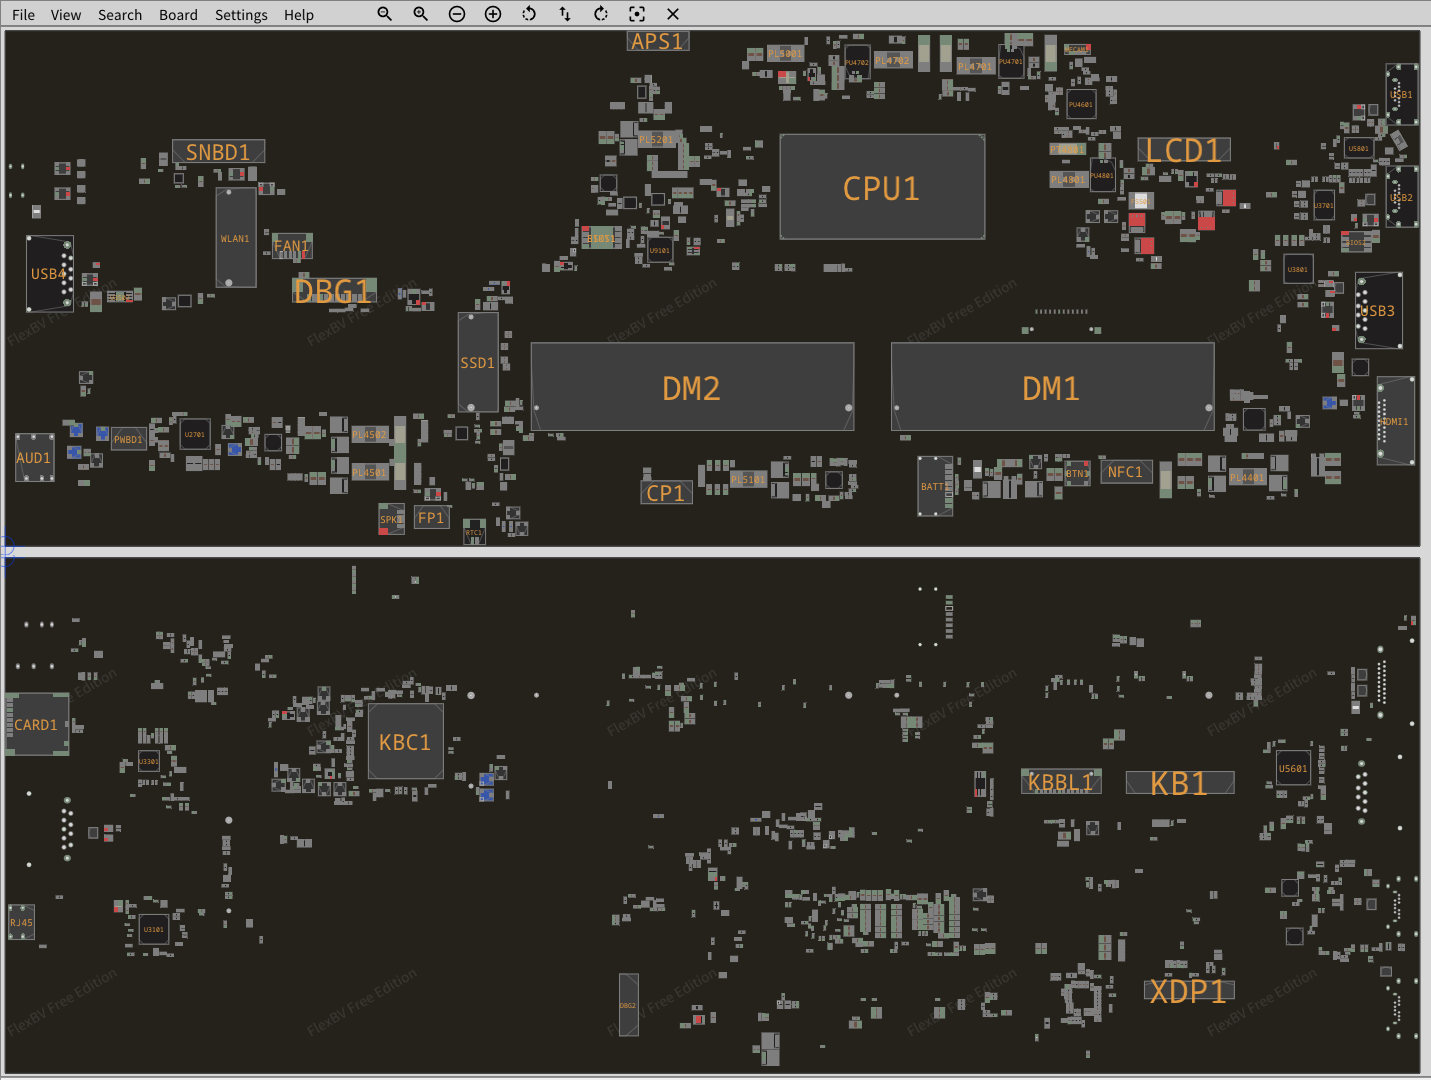Open the Help menu
1431x1080 pixels.
pyautogui.click(x=298, y=15)
